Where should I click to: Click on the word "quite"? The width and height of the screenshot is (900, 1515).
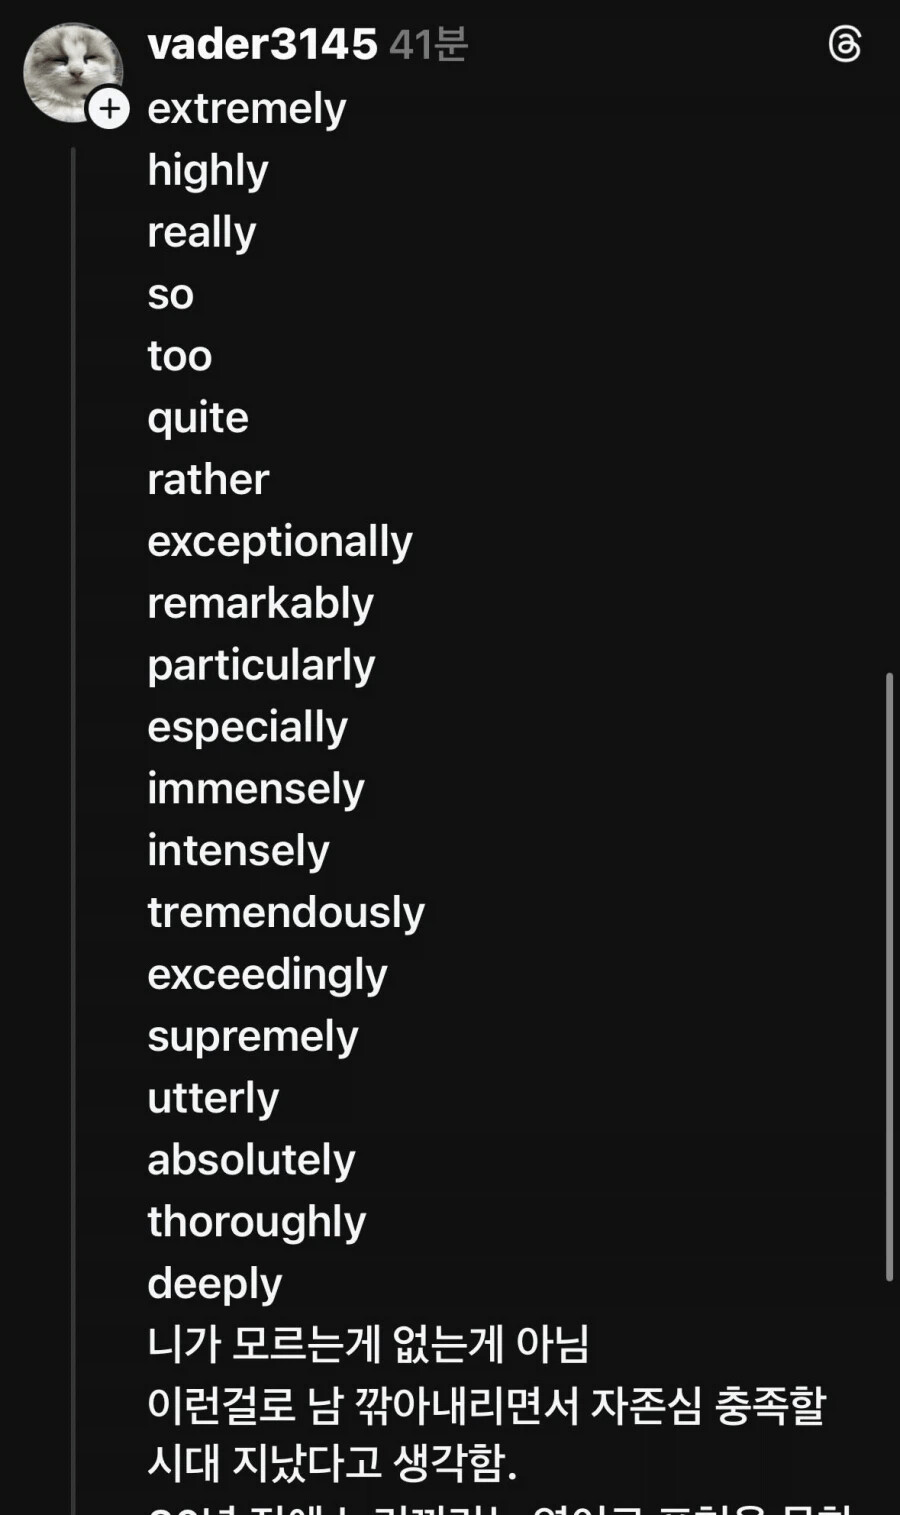point(198,418)
